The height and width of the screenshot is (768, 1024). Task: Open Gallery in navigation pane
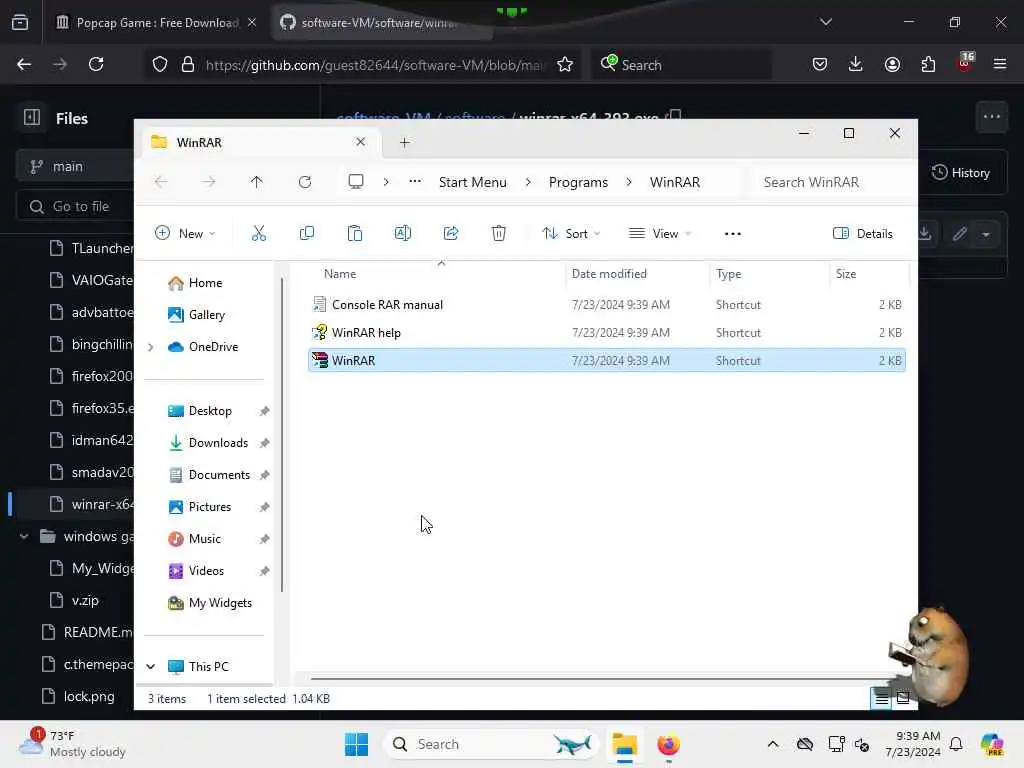click(206, 315)
